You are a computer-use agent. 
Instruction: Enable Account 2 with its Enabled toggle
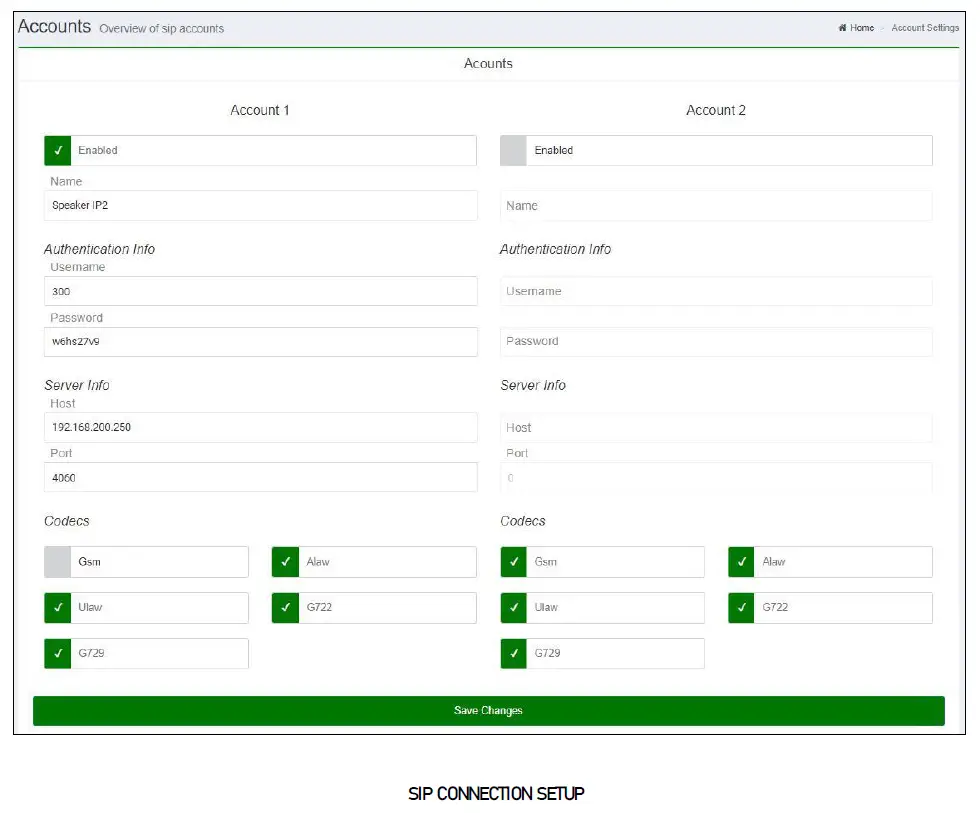pyautogui.click(x=513, y=150)
